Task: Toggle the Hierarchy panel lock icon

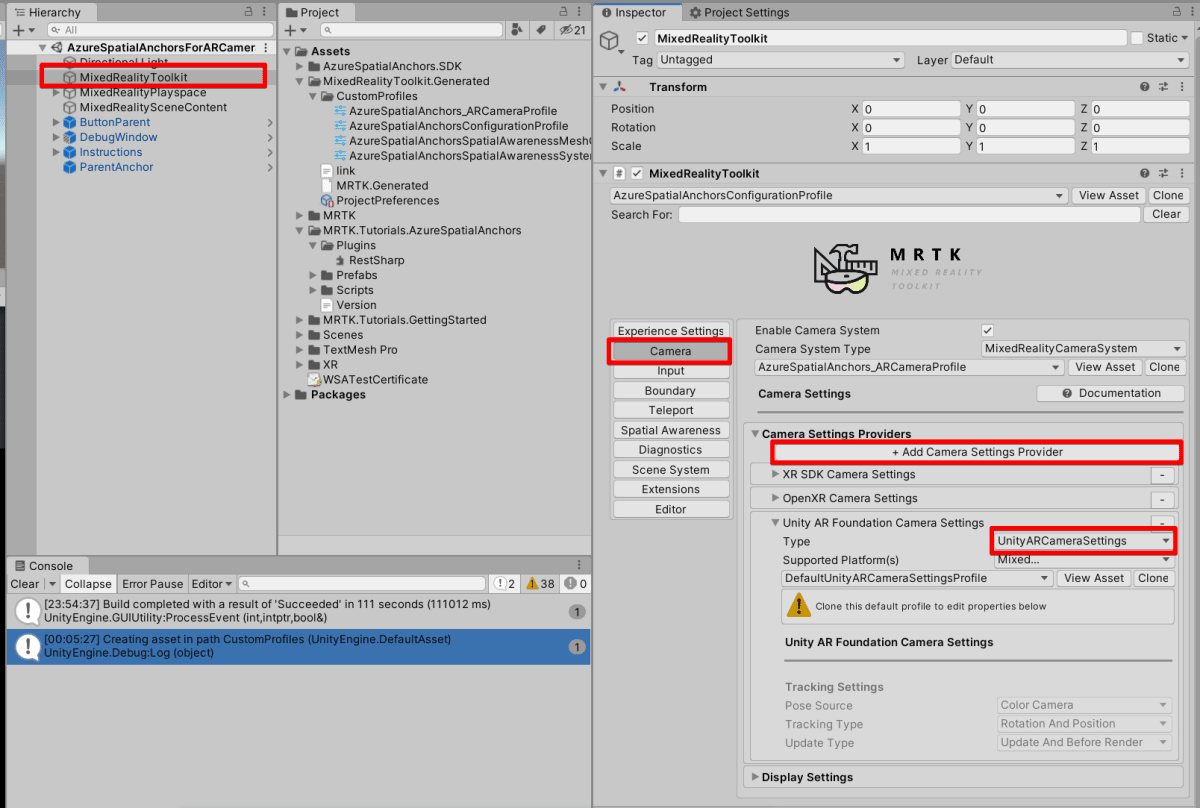Action: pos(249,12)
